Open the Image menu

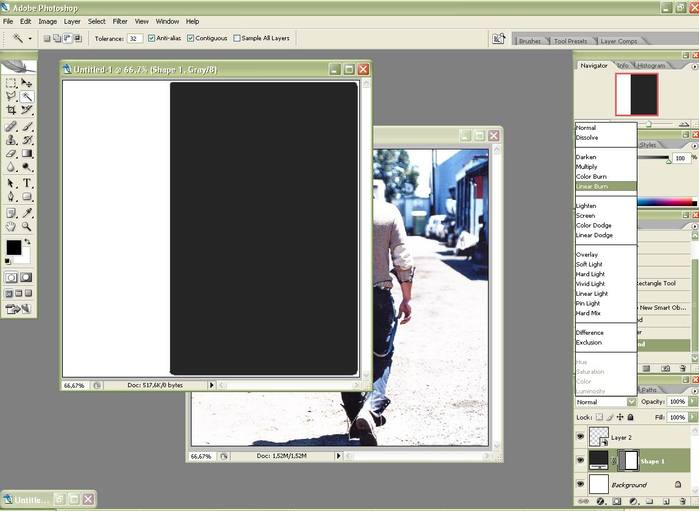[x=47, y=21]
